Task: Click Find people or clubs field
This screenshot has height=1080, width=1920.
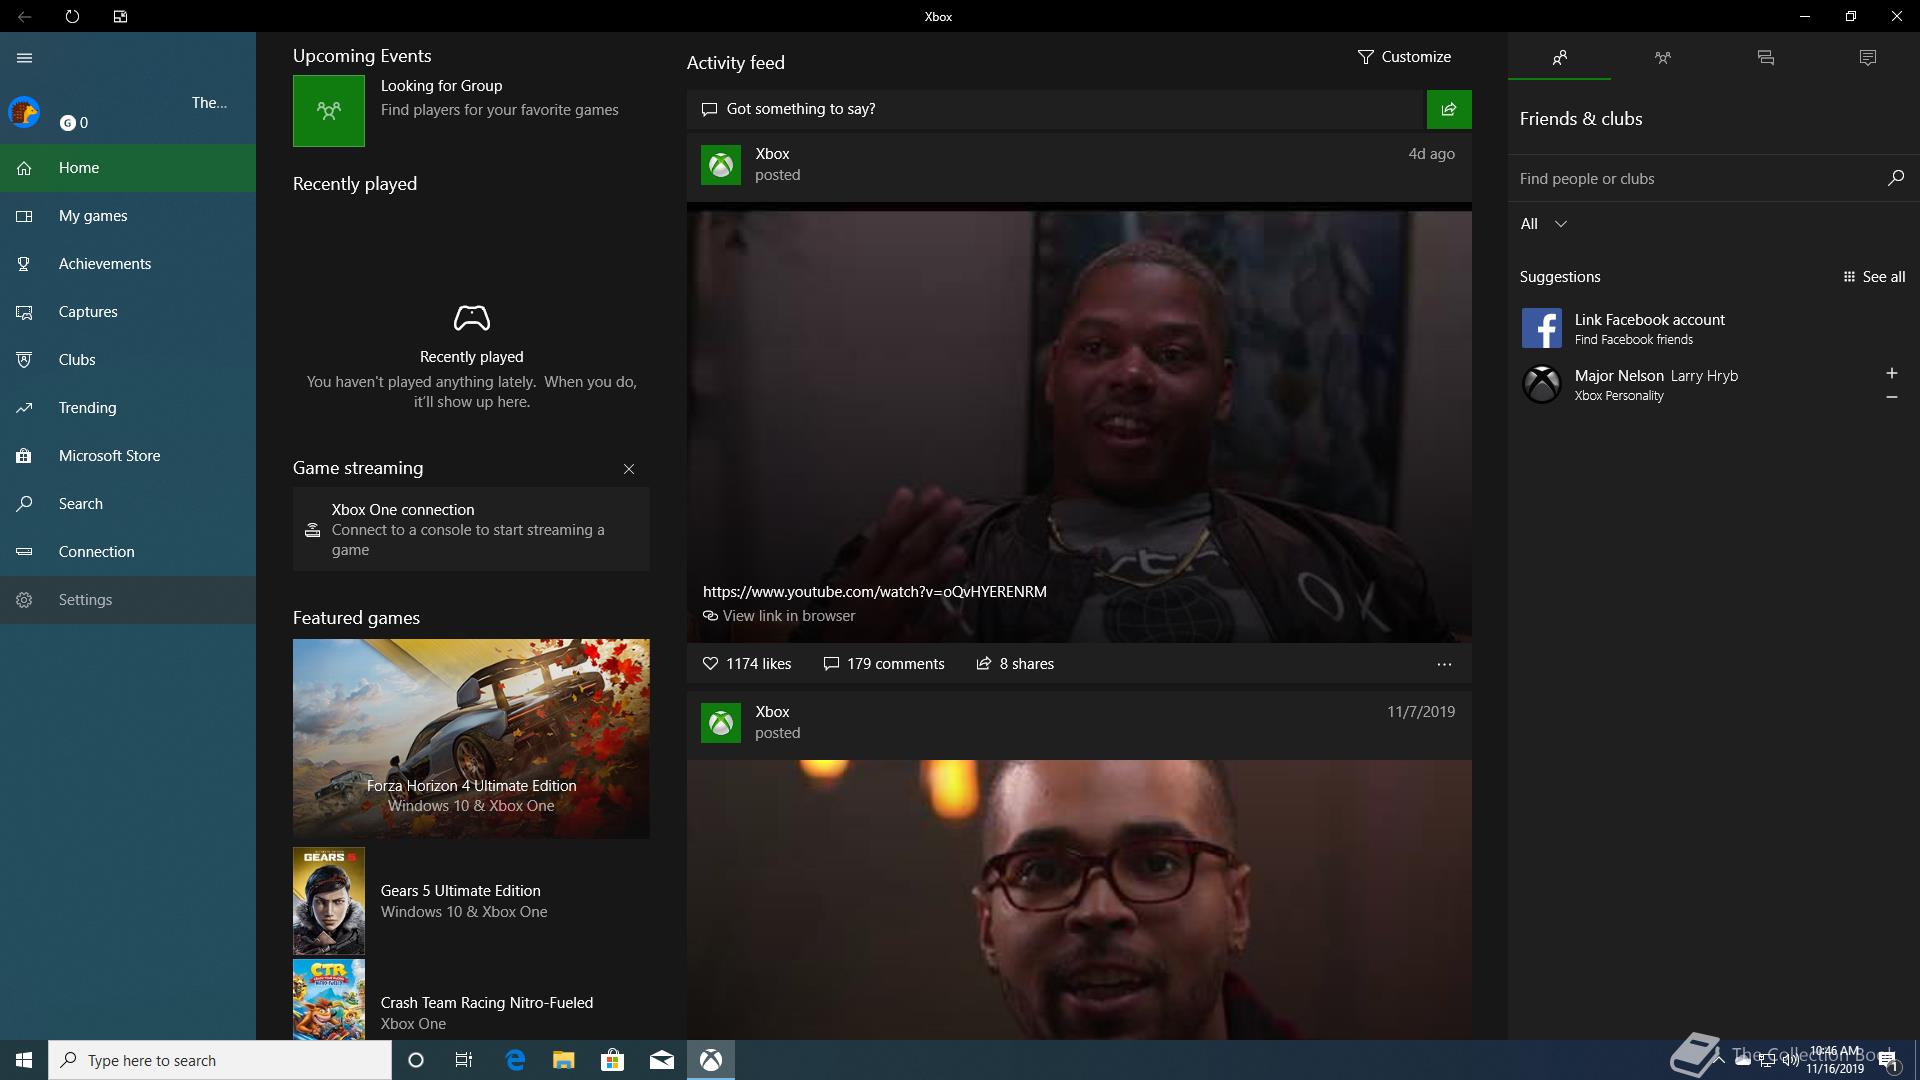Action: pyautogui.click(x=1695, y=179)
